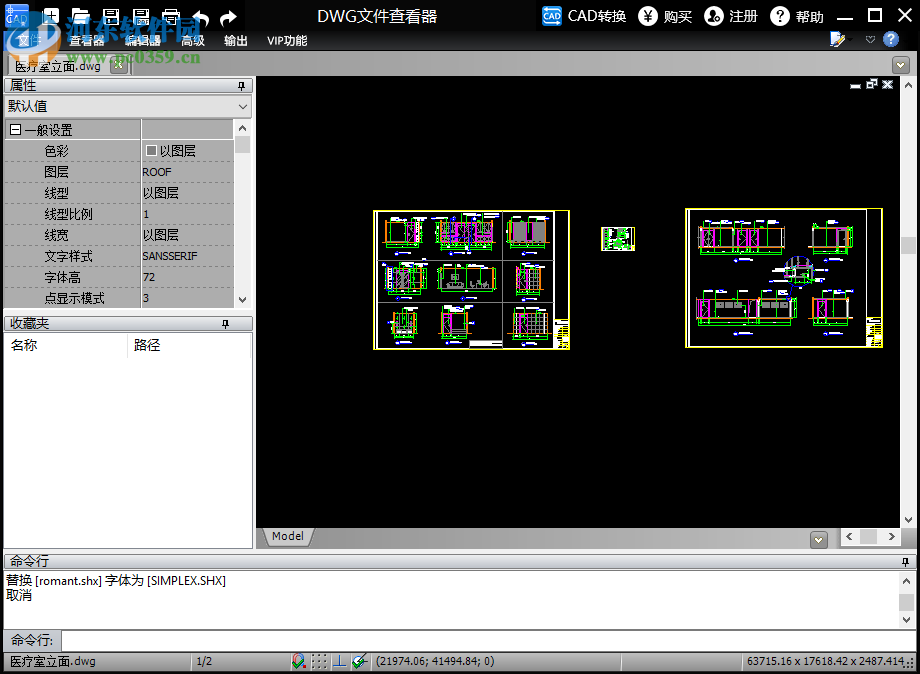This screenshot has width=920, height=674.
Task: Click in the 命令行 input field
Action: (489, 640)
